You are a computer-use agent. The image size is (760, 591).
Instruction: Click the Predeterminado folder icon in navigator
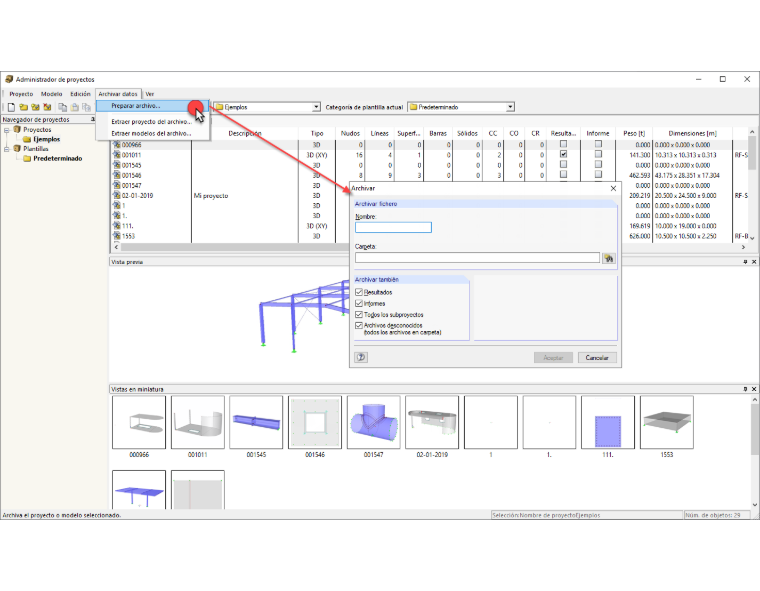coord(27,159)
